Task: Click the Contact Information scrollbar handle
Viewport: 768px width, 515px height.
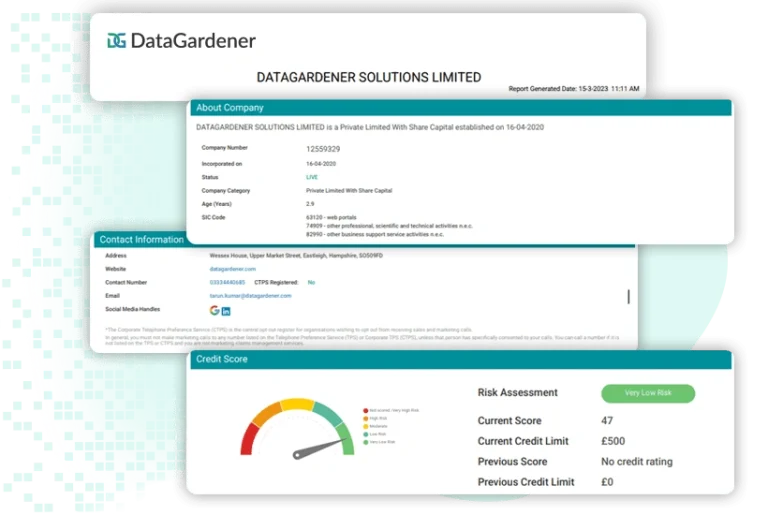Action: [628, 296]
